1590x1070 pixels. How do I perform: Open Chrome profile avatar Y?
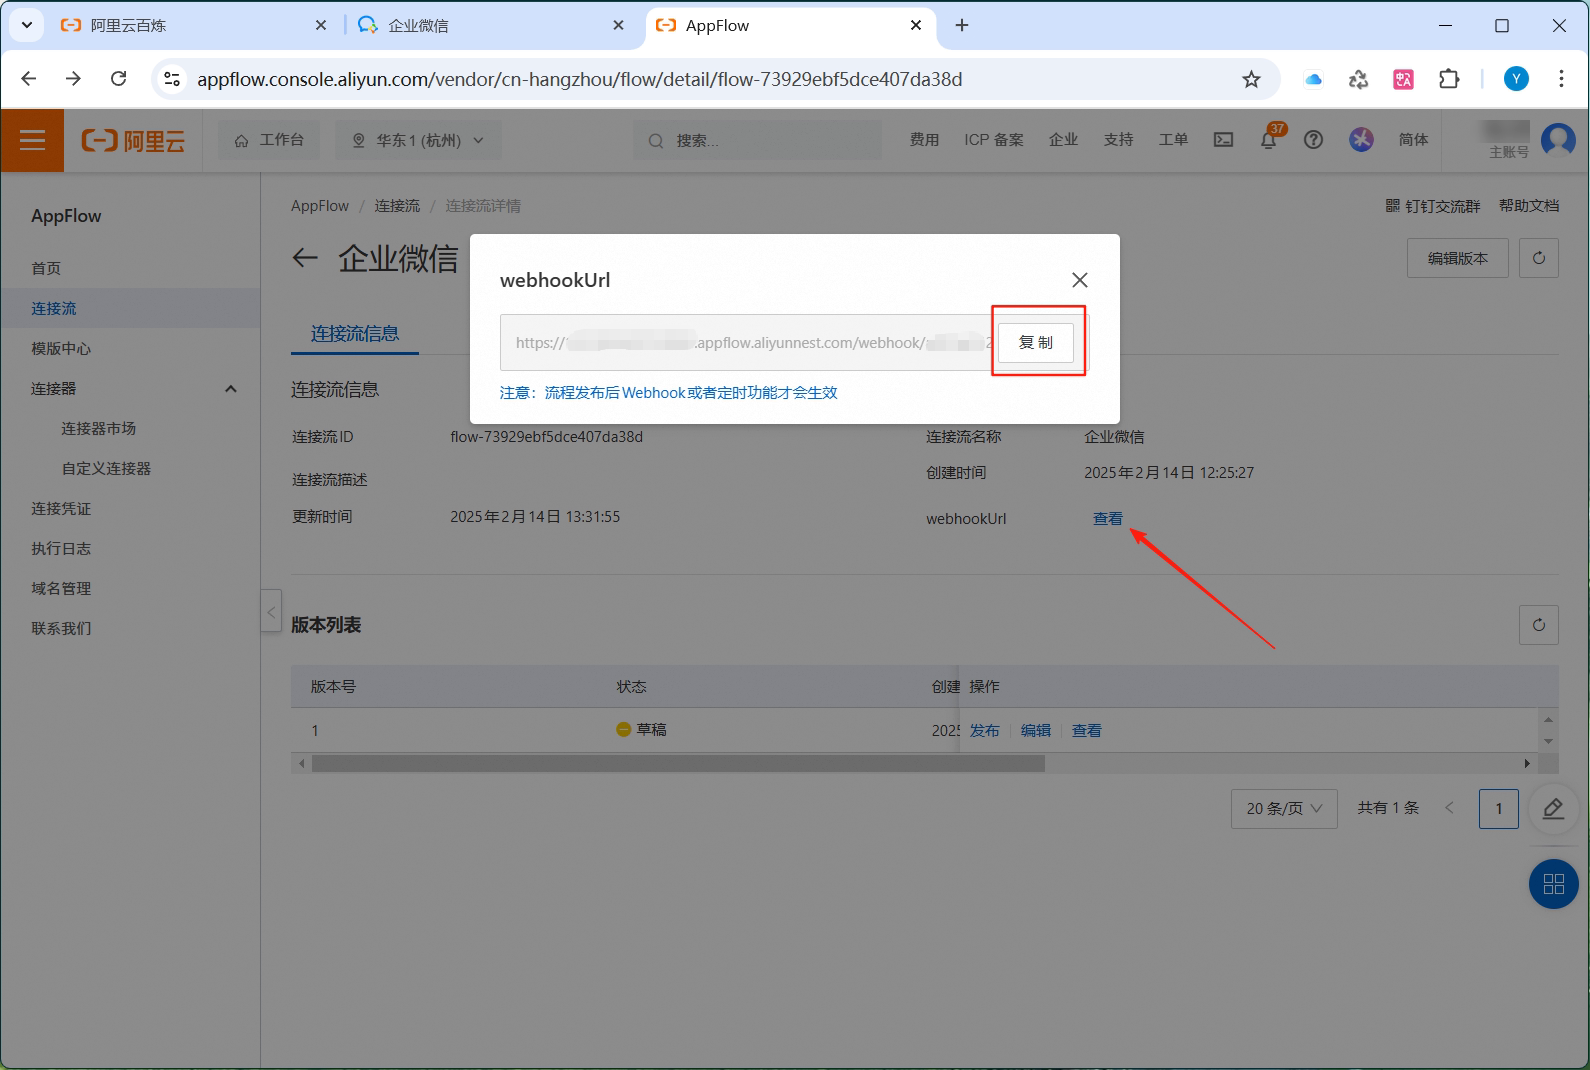1516,79
